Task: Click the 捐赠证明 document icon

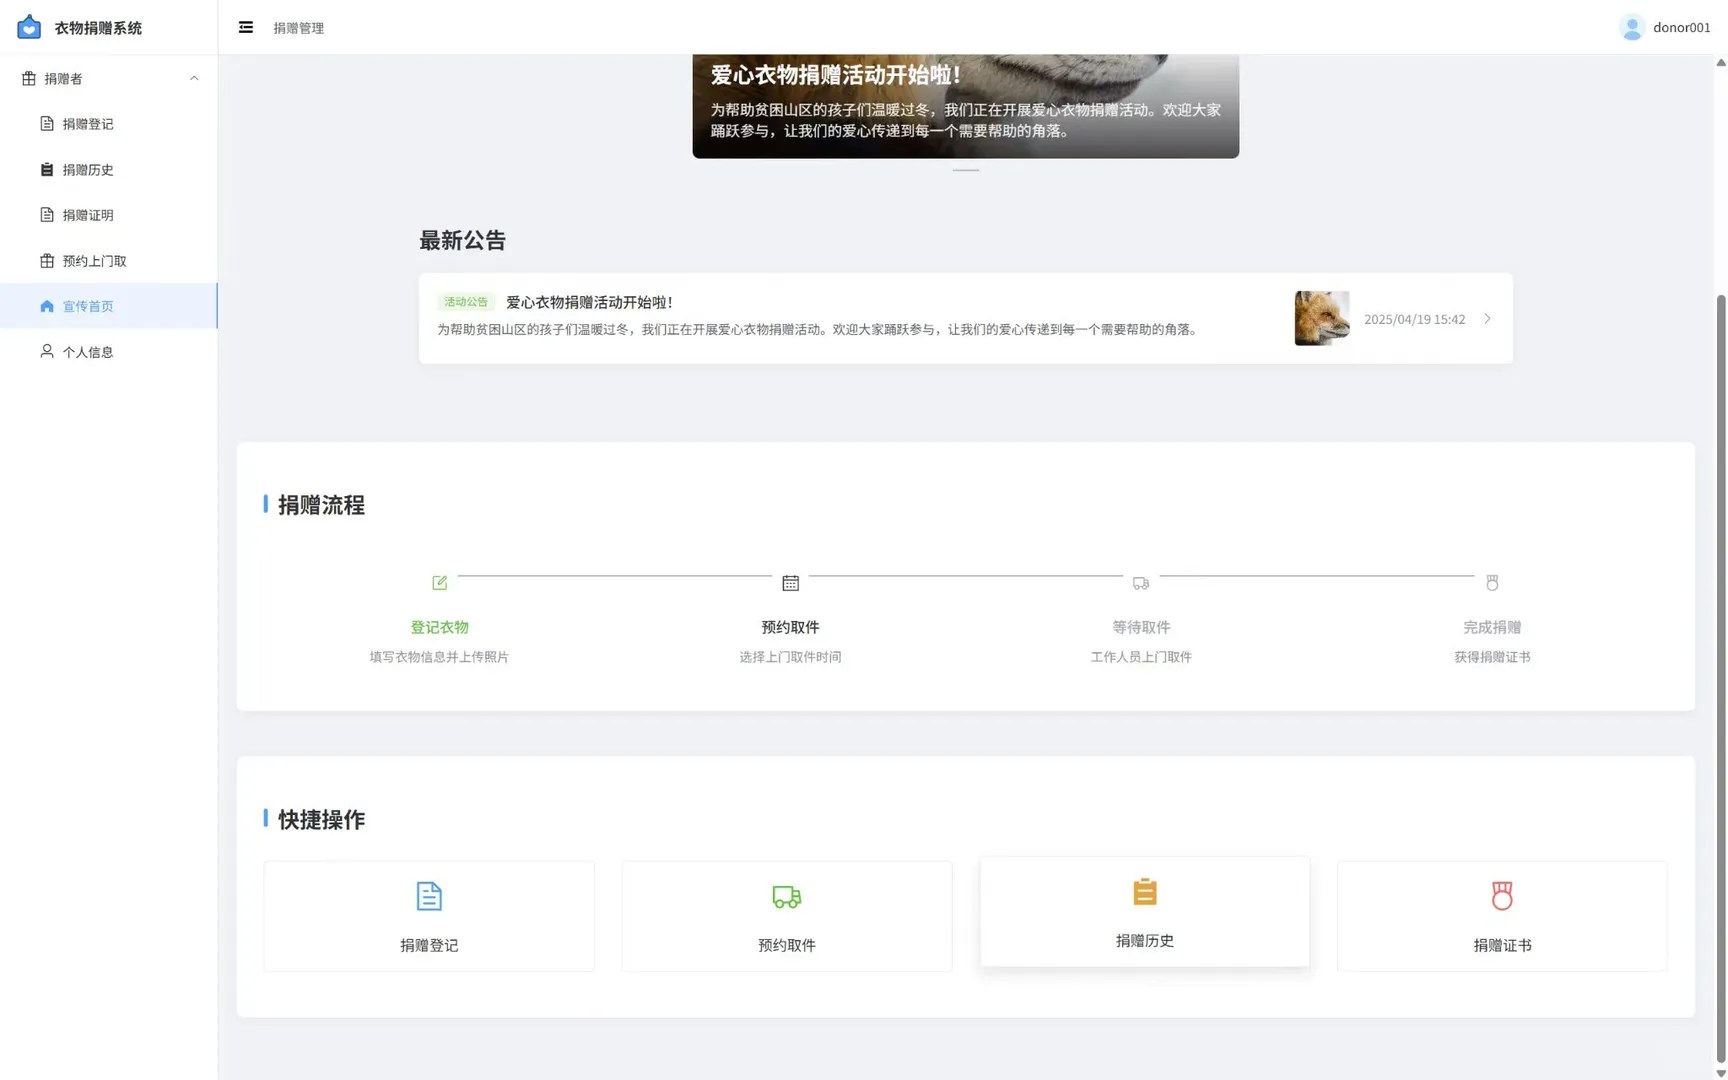Action: (46, 215)
